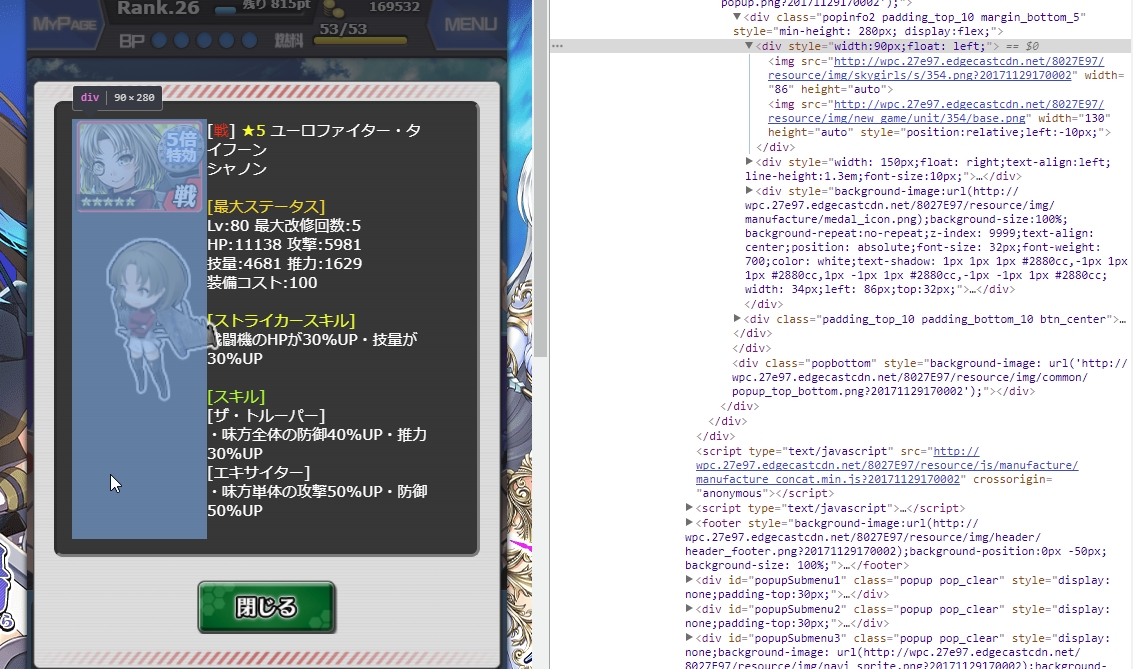Click the character portrait thumbnail

pyautogui.click(x=139, y=166)
